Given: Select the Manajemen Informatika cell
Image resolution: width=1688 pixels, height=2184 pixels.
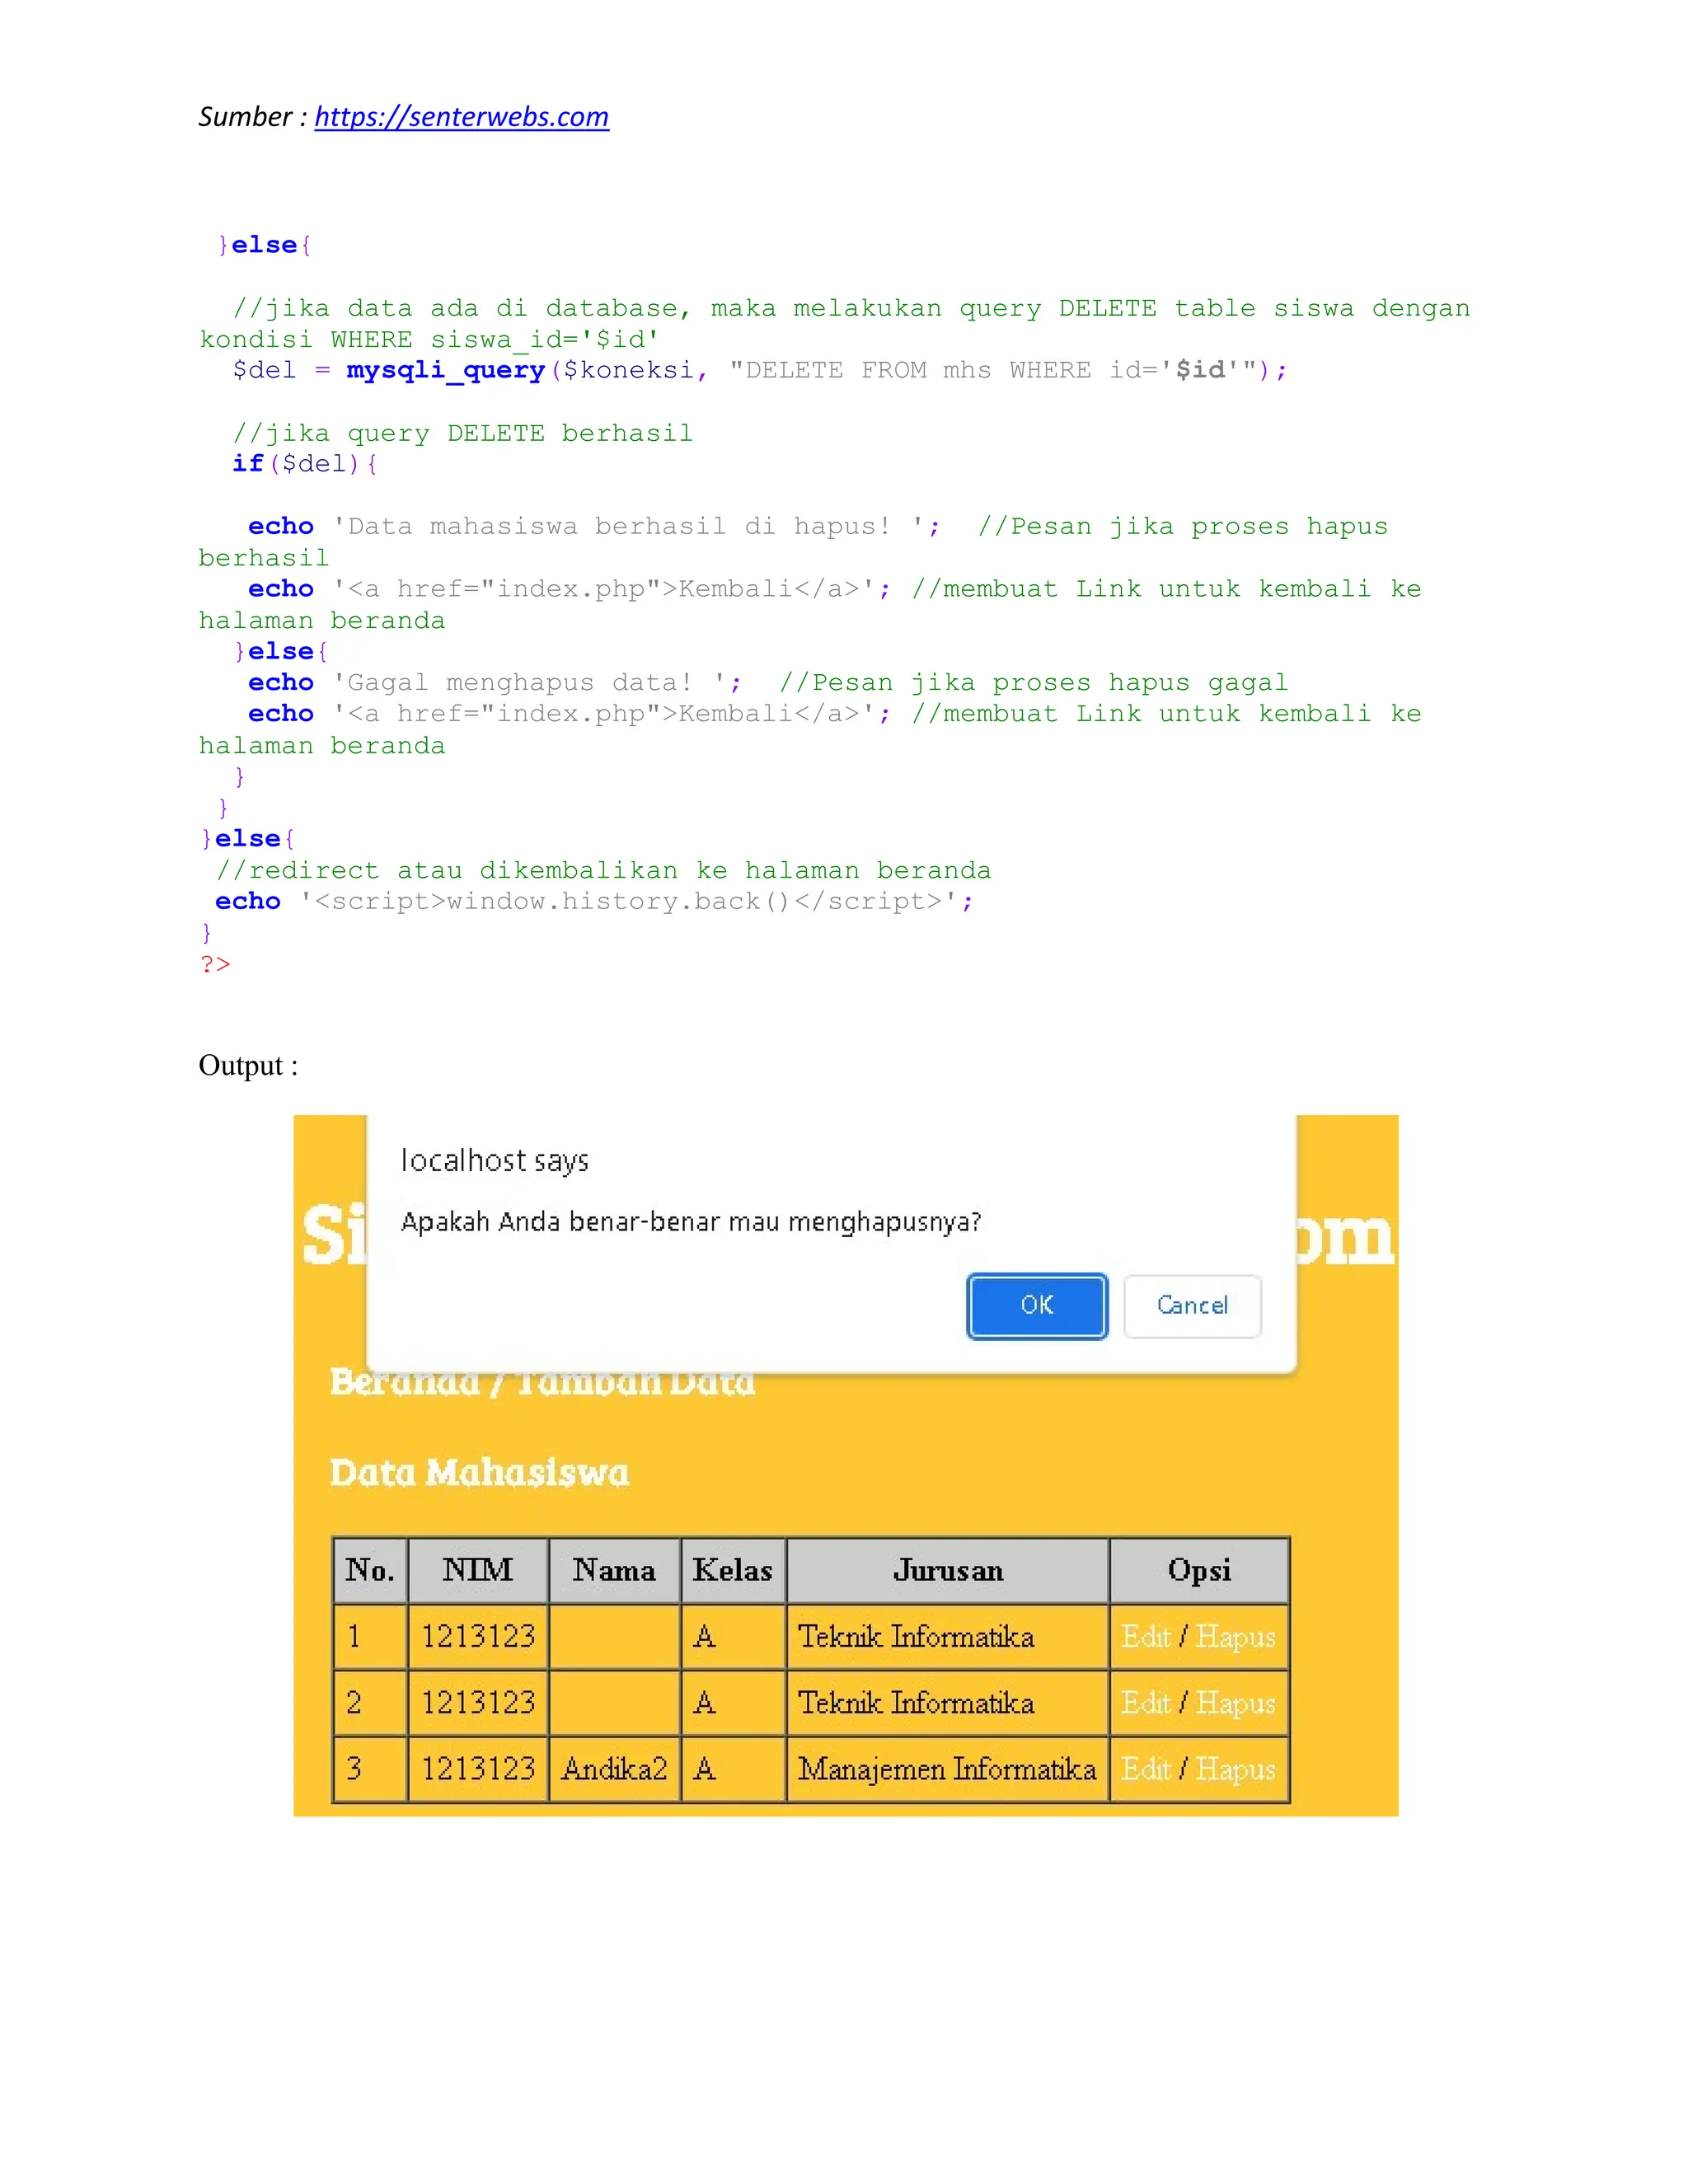Looking at the screenshot, I should (x=946, y=1768).
